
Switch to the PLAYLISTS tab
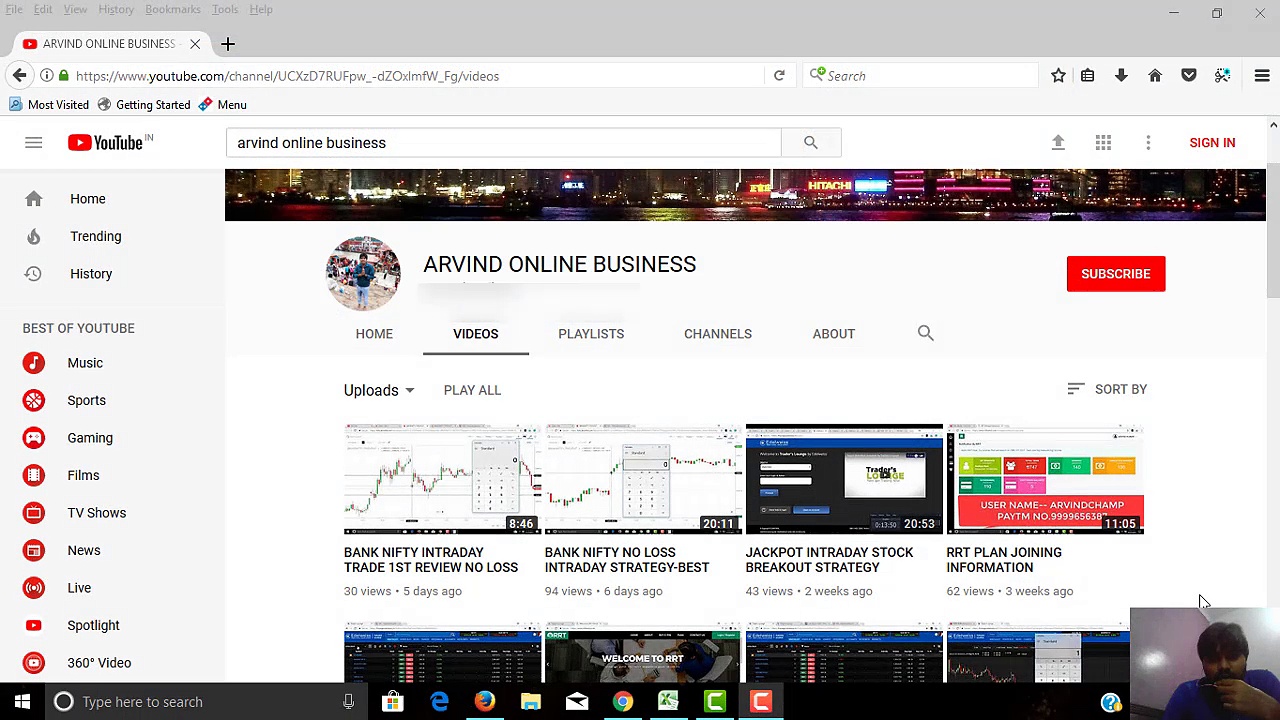[x=591, y=334]
